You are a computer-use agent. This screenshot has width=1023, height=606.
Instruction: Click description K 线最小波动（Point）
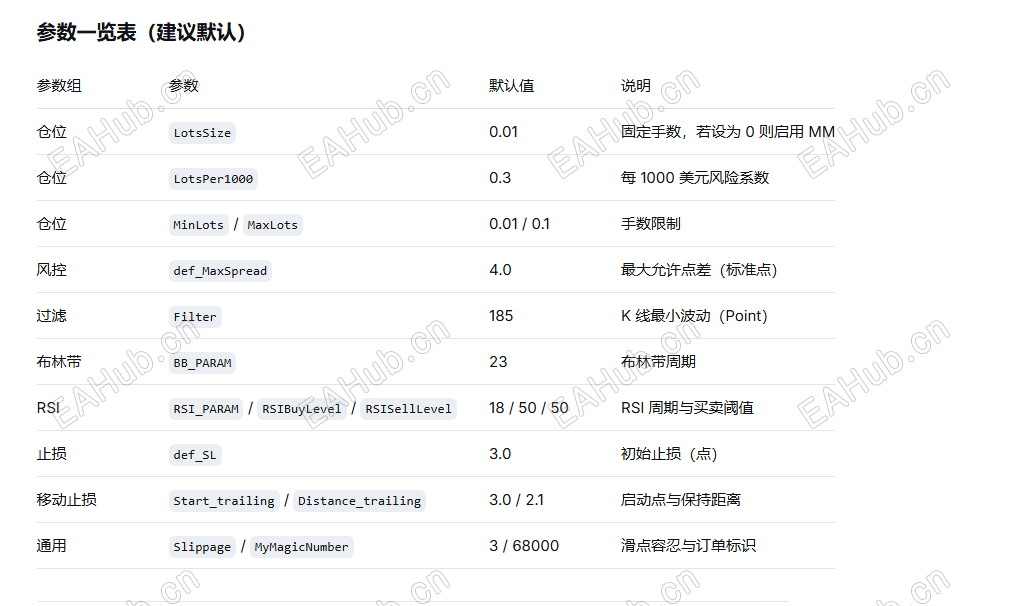[694, 316]
